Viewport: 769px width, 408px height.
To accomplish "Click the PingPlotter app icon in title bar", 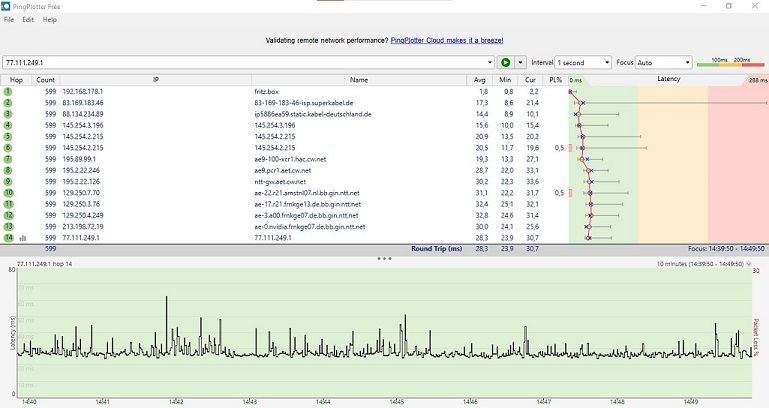I will [6, 6].
